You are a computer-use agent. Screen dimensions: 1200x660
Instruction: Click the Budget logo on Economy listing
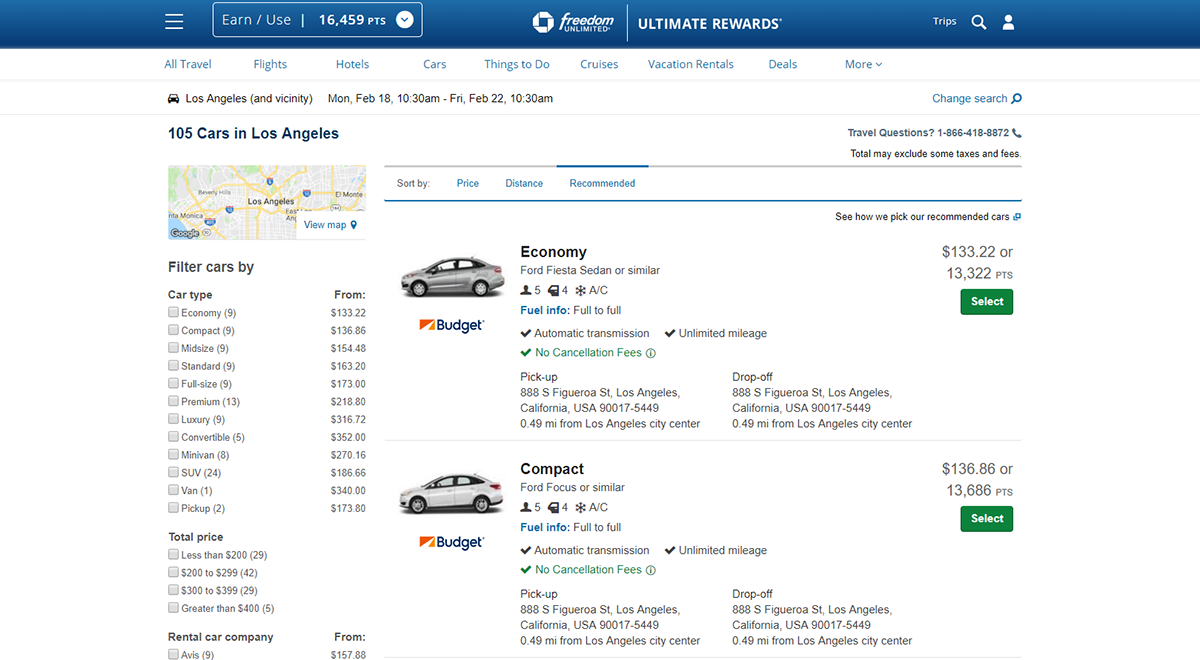point(451,325)
